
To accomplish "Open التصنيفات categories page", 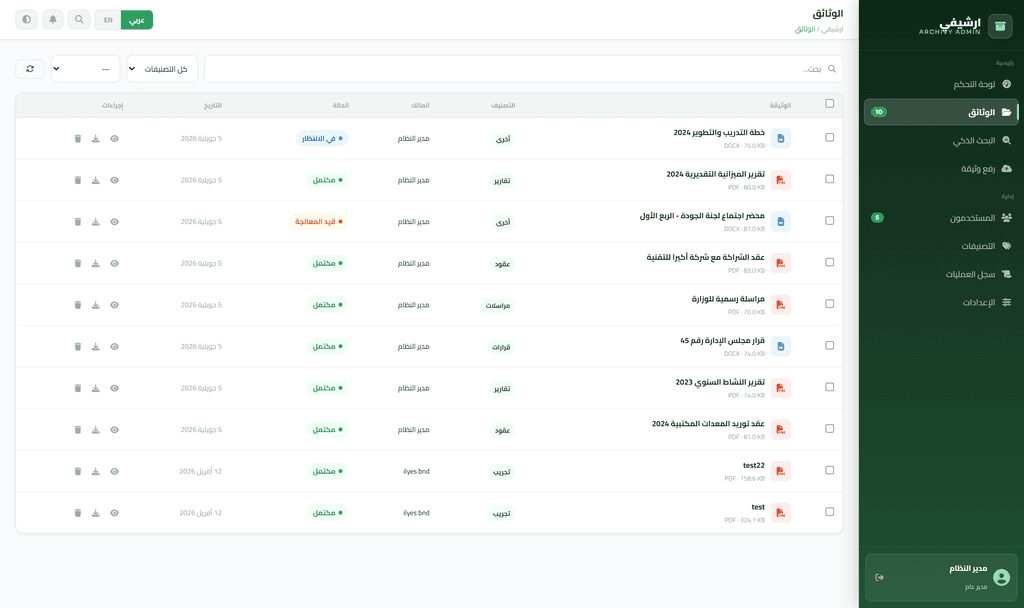I will 940,246.
